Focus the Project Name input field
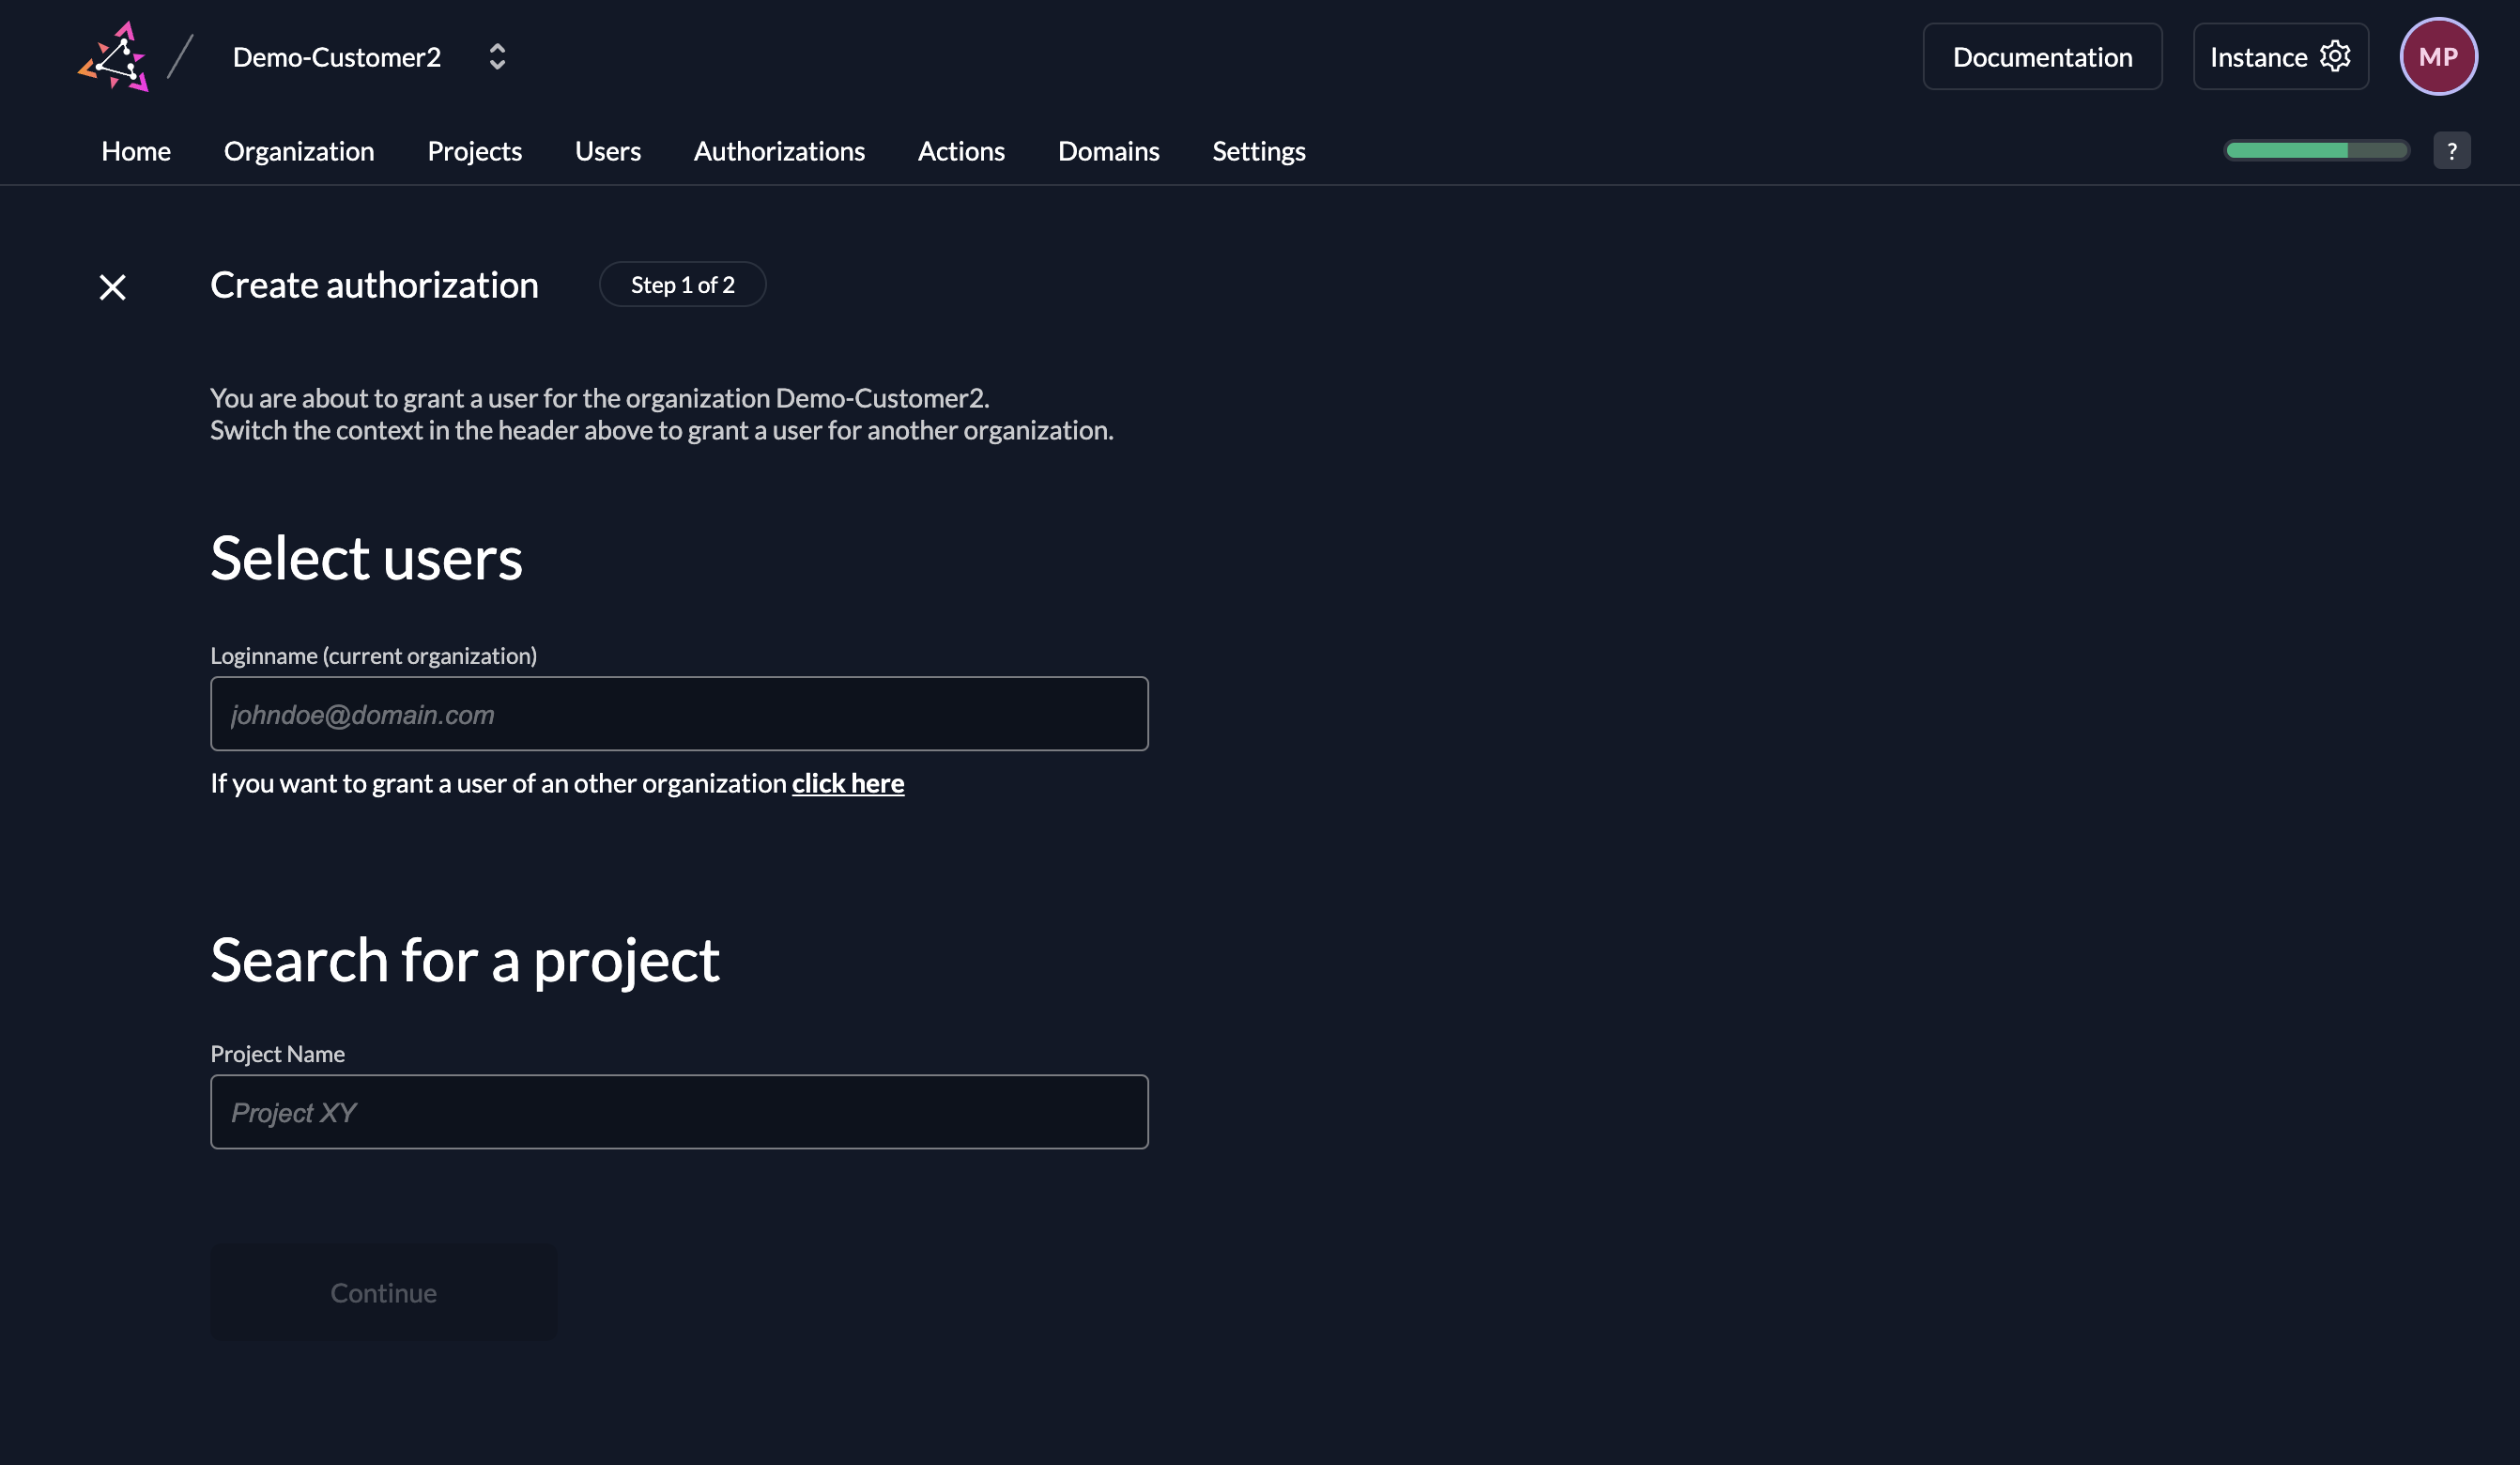 click(x=679, y=1112)
